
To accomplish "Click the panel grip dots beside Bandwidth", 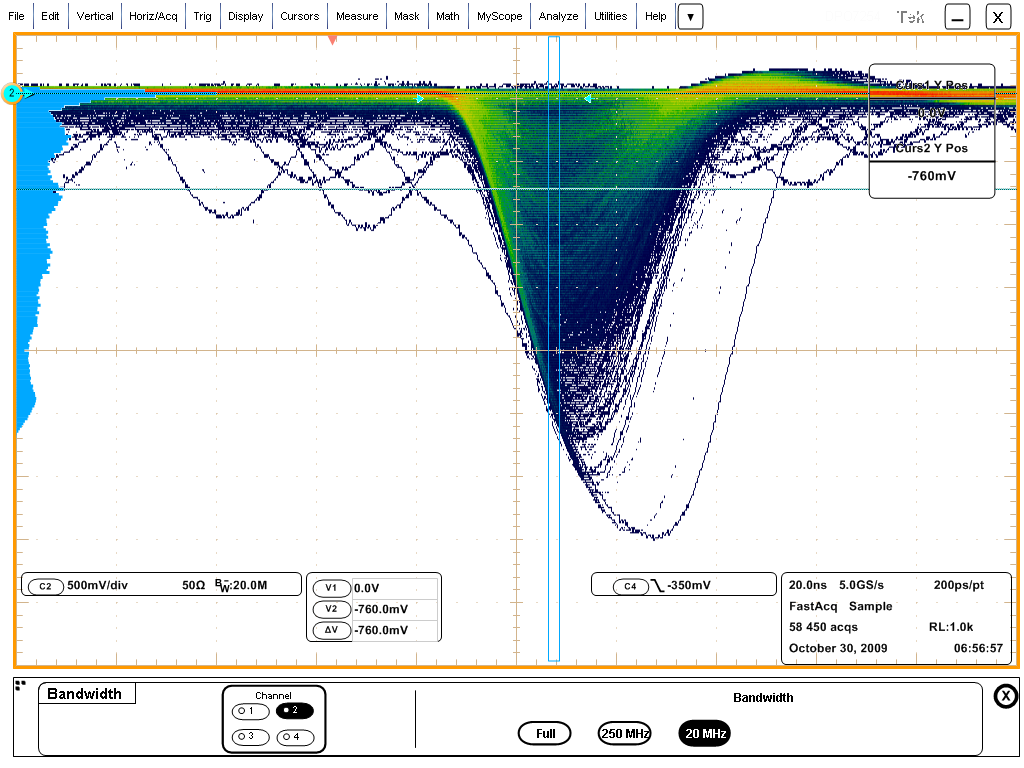I will (20, 685).
